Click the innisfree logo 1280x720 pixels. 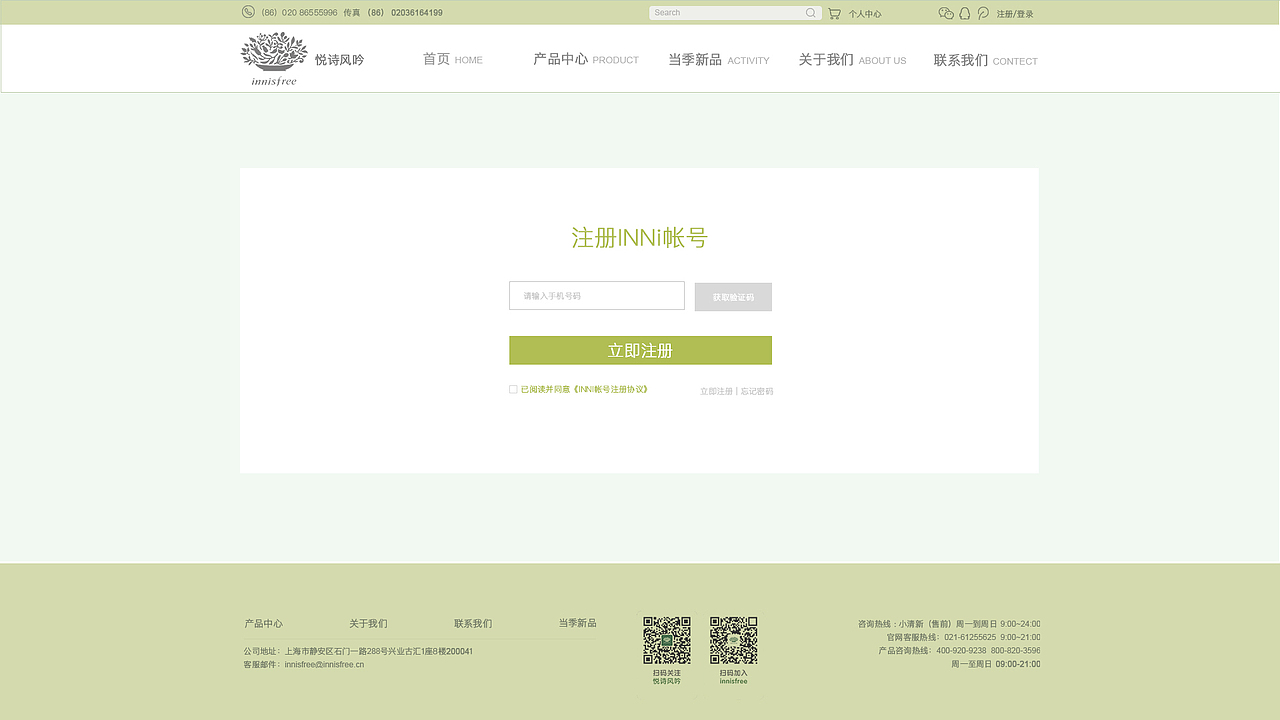point(273,57)
